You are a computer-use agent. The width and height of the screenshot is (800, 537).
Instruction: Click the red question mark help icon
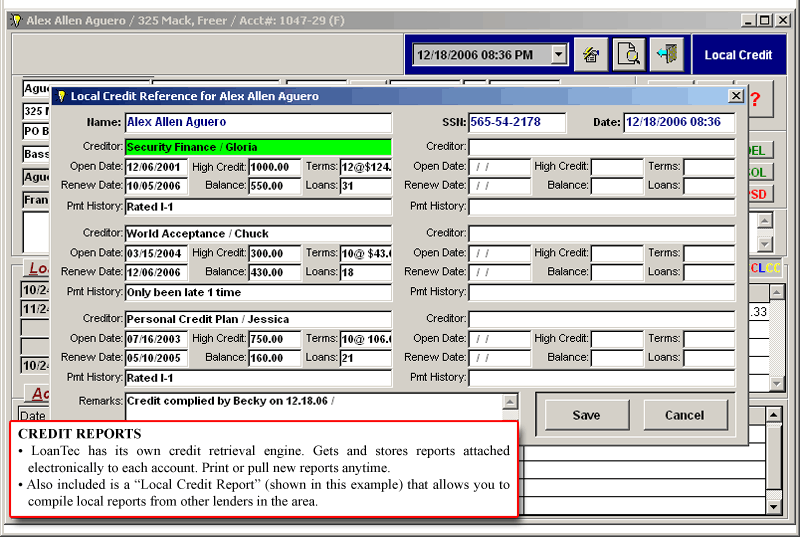[756, 99]
